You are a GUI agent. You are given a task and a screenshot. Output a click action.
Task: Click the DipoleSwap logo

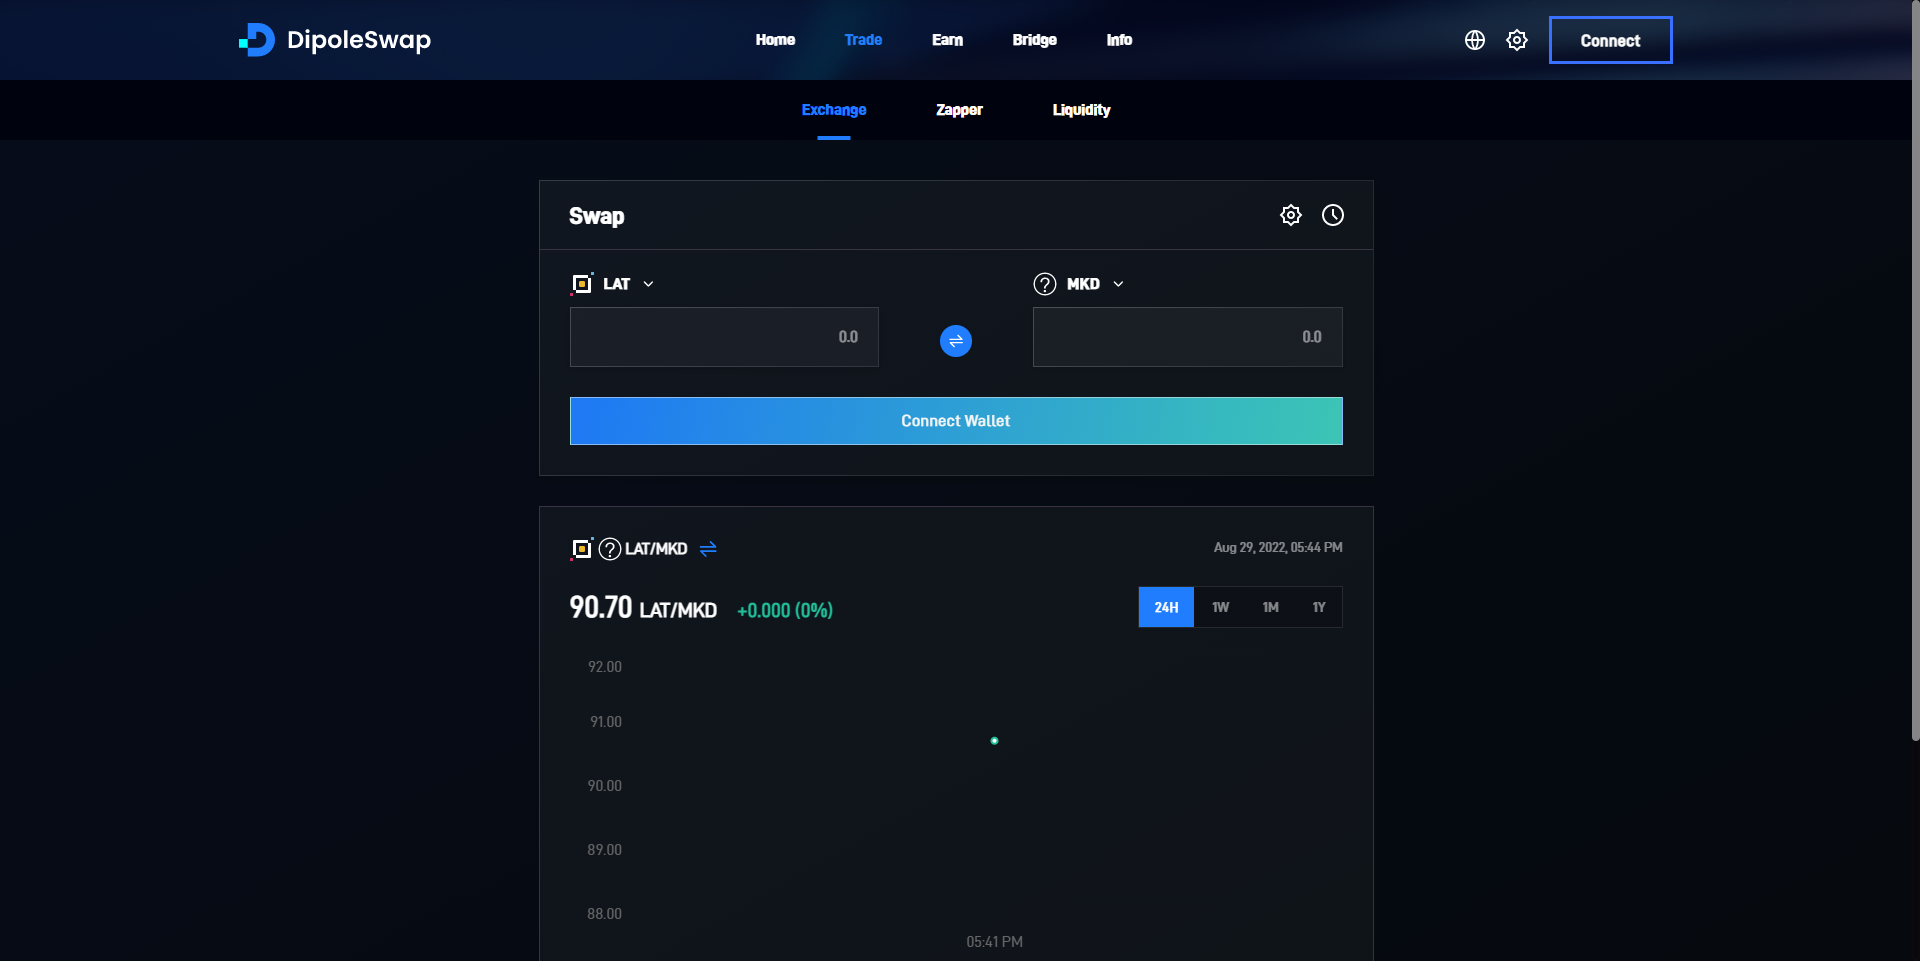click(x=335, y=40)
